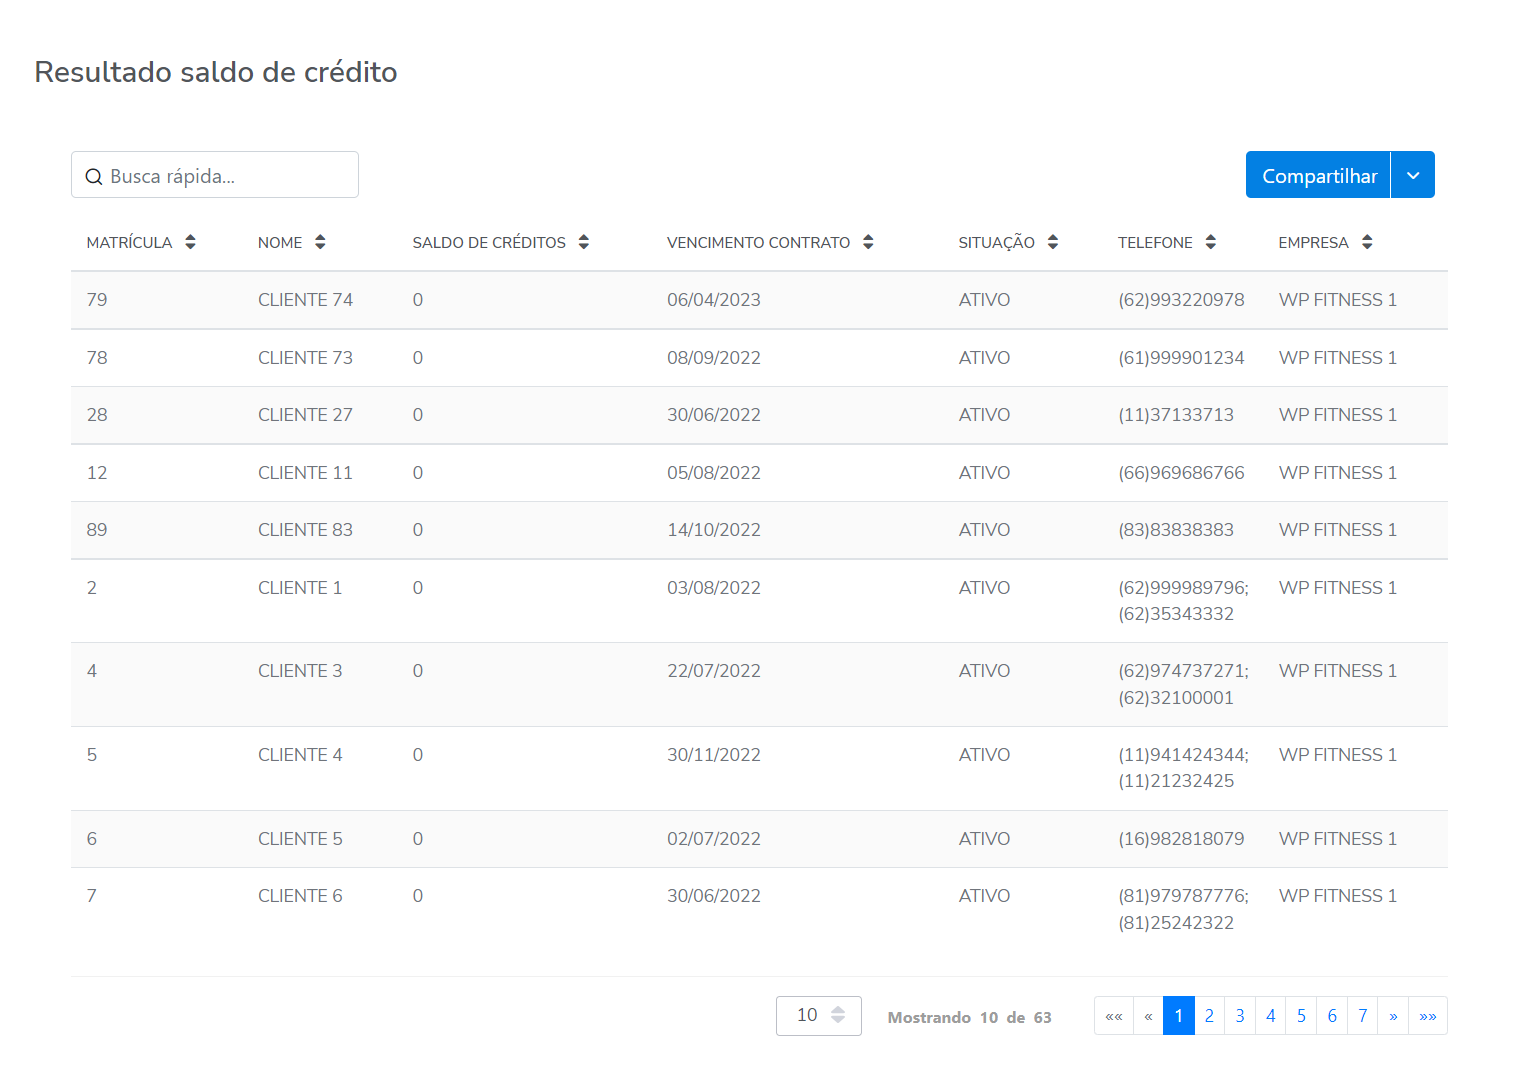The height and width of the screenshot is (1071, 1516).
Task: Click the search magnifier icon
Action: point(94,177)
